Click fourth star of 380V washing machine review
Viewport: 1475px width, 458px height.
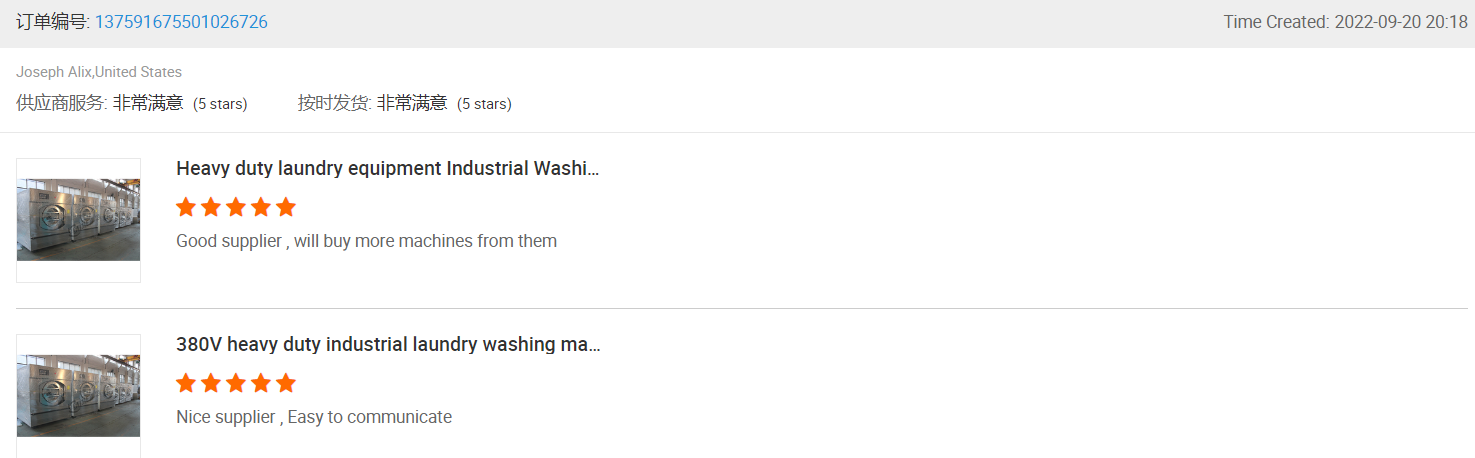point(261,383)
